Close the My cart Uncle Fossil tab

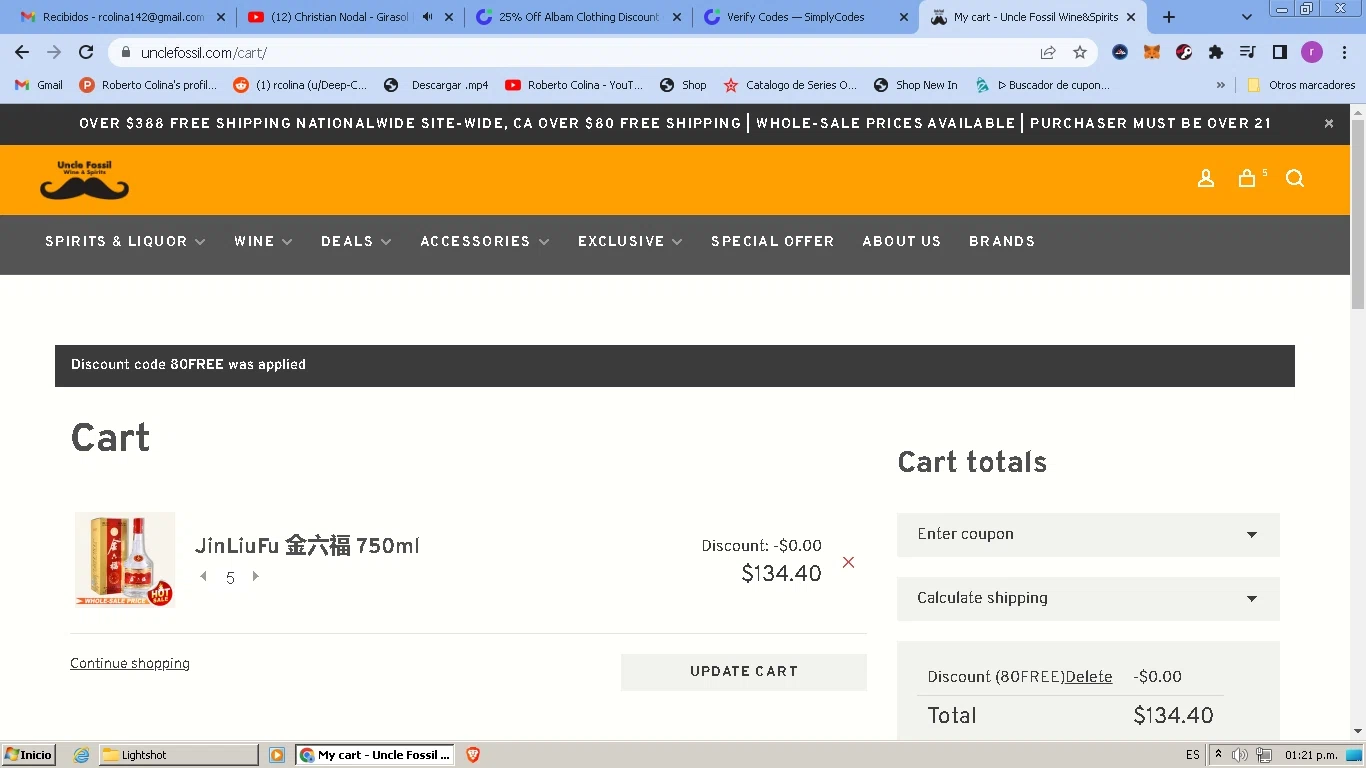(1131, 17)
